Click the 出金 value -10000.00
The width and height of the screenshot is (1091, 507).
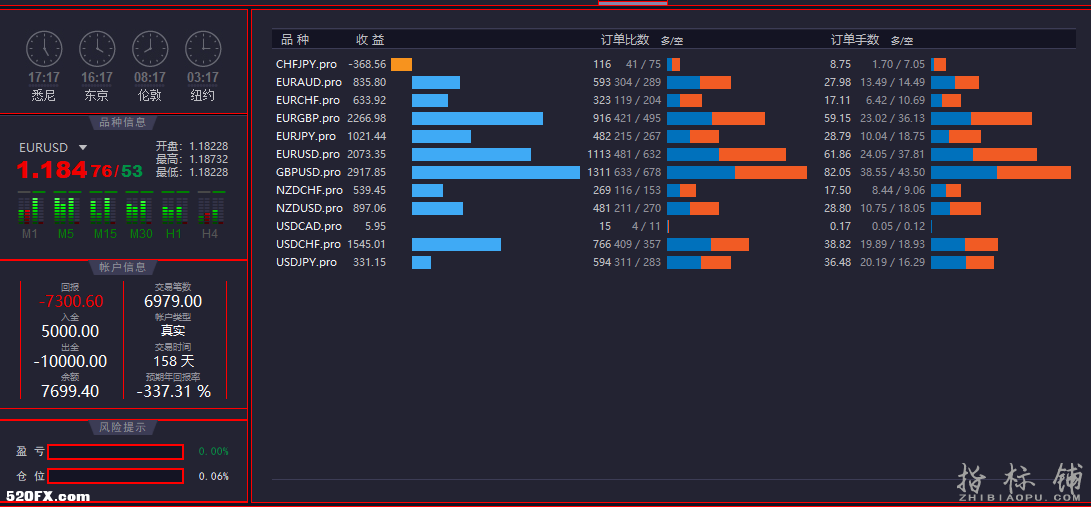(x=70, y=361)
